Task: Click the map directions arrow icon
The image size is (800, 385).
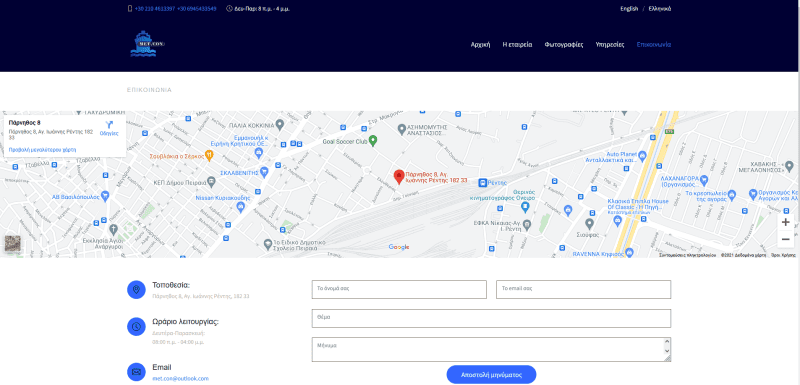Action: point(109,125)
